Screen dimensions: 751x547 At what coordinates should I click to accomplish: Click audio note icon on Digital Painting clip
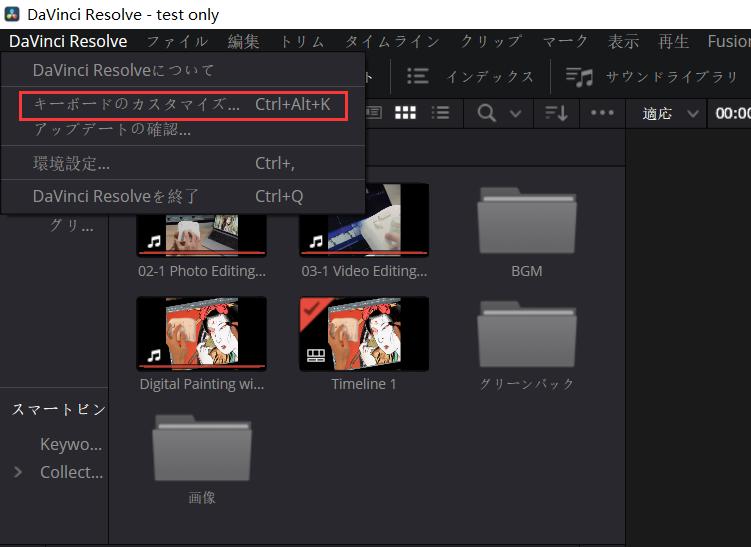154,355
